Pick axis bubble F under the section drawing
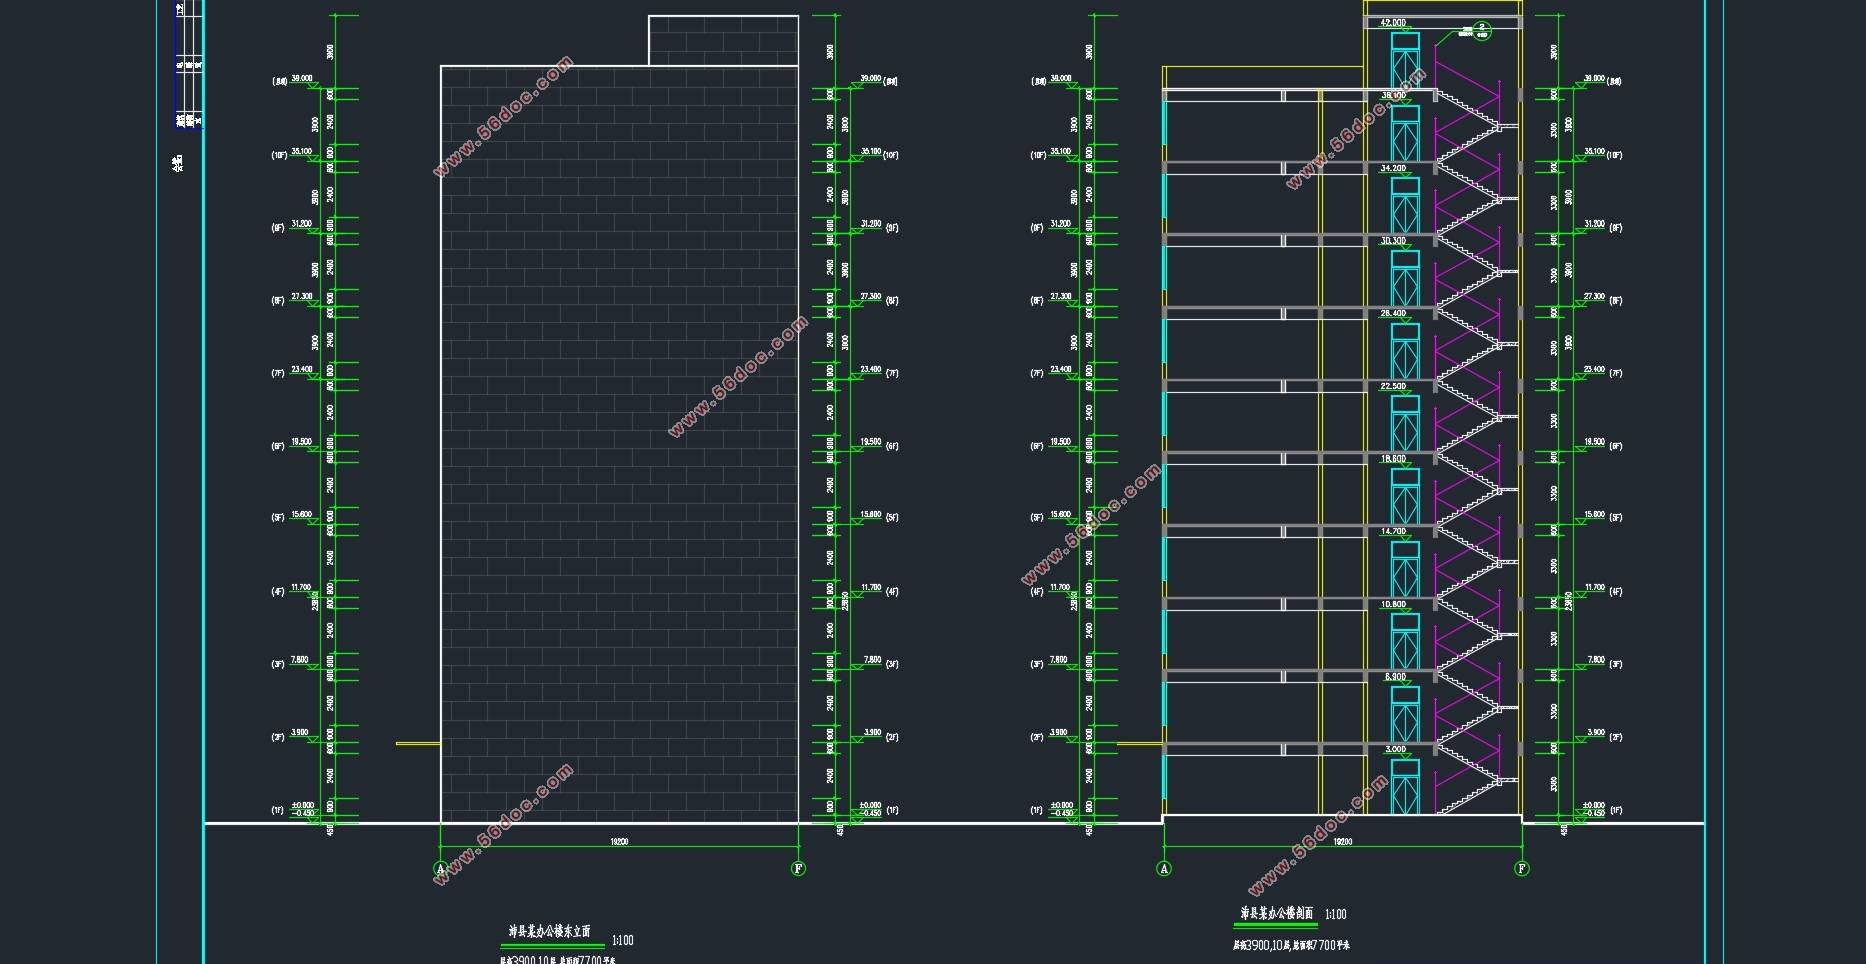This screenshot has height=964, width=1866. tap(1522, 869)
